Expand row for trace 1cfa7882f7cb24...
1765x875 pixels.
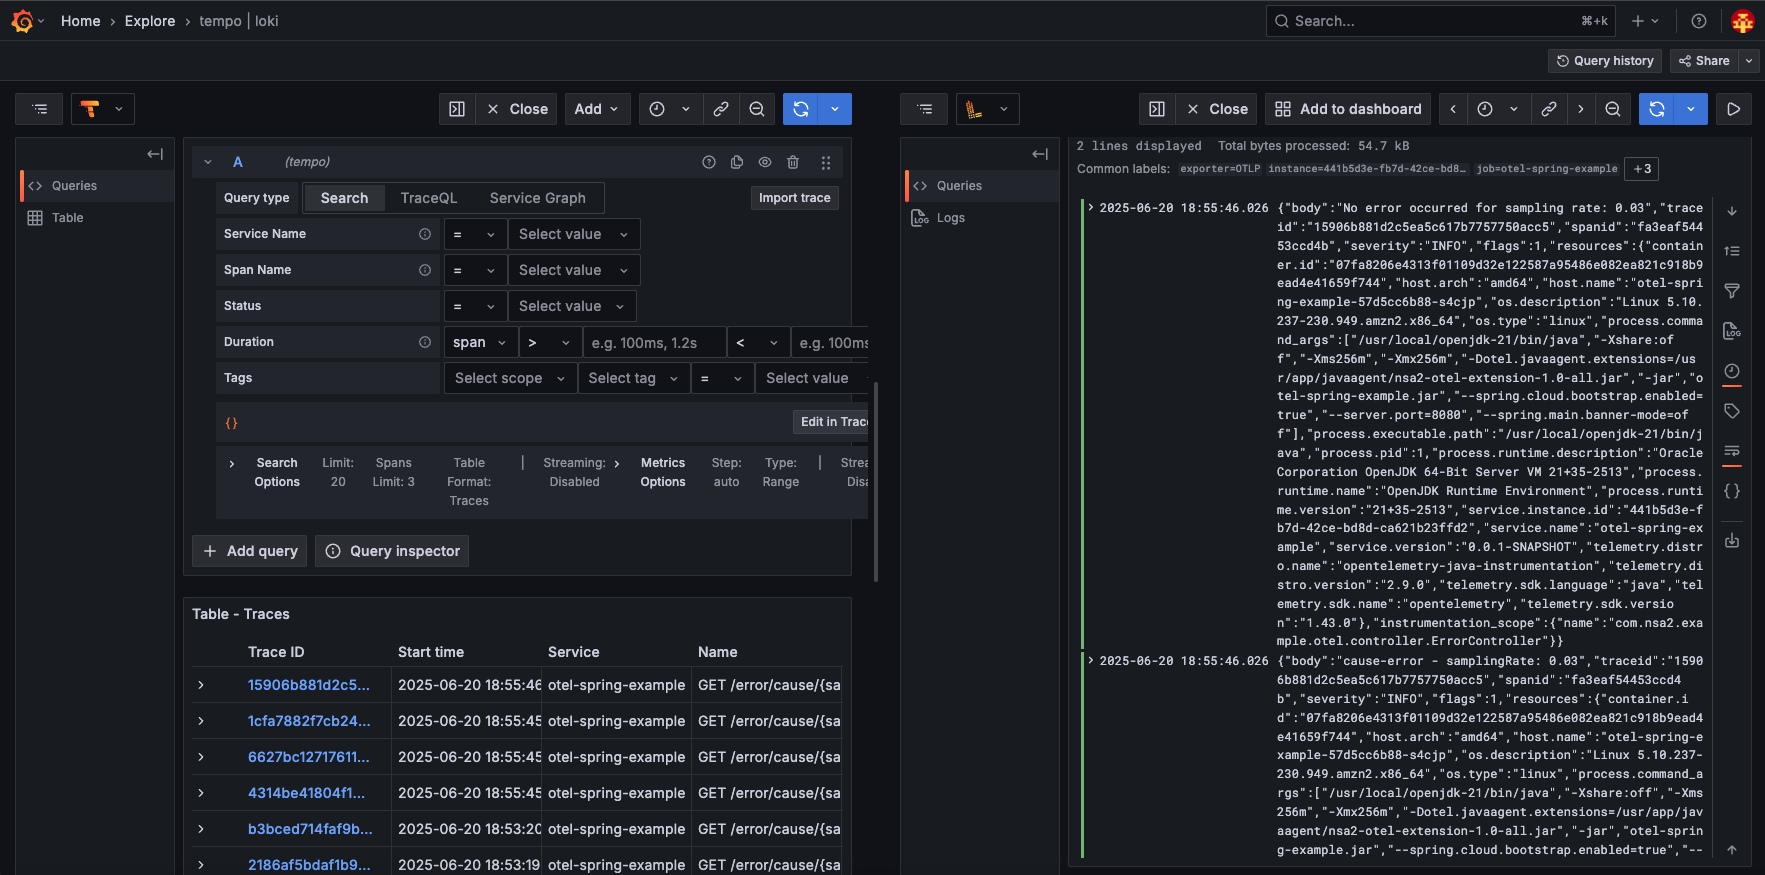tap(201, 721)
